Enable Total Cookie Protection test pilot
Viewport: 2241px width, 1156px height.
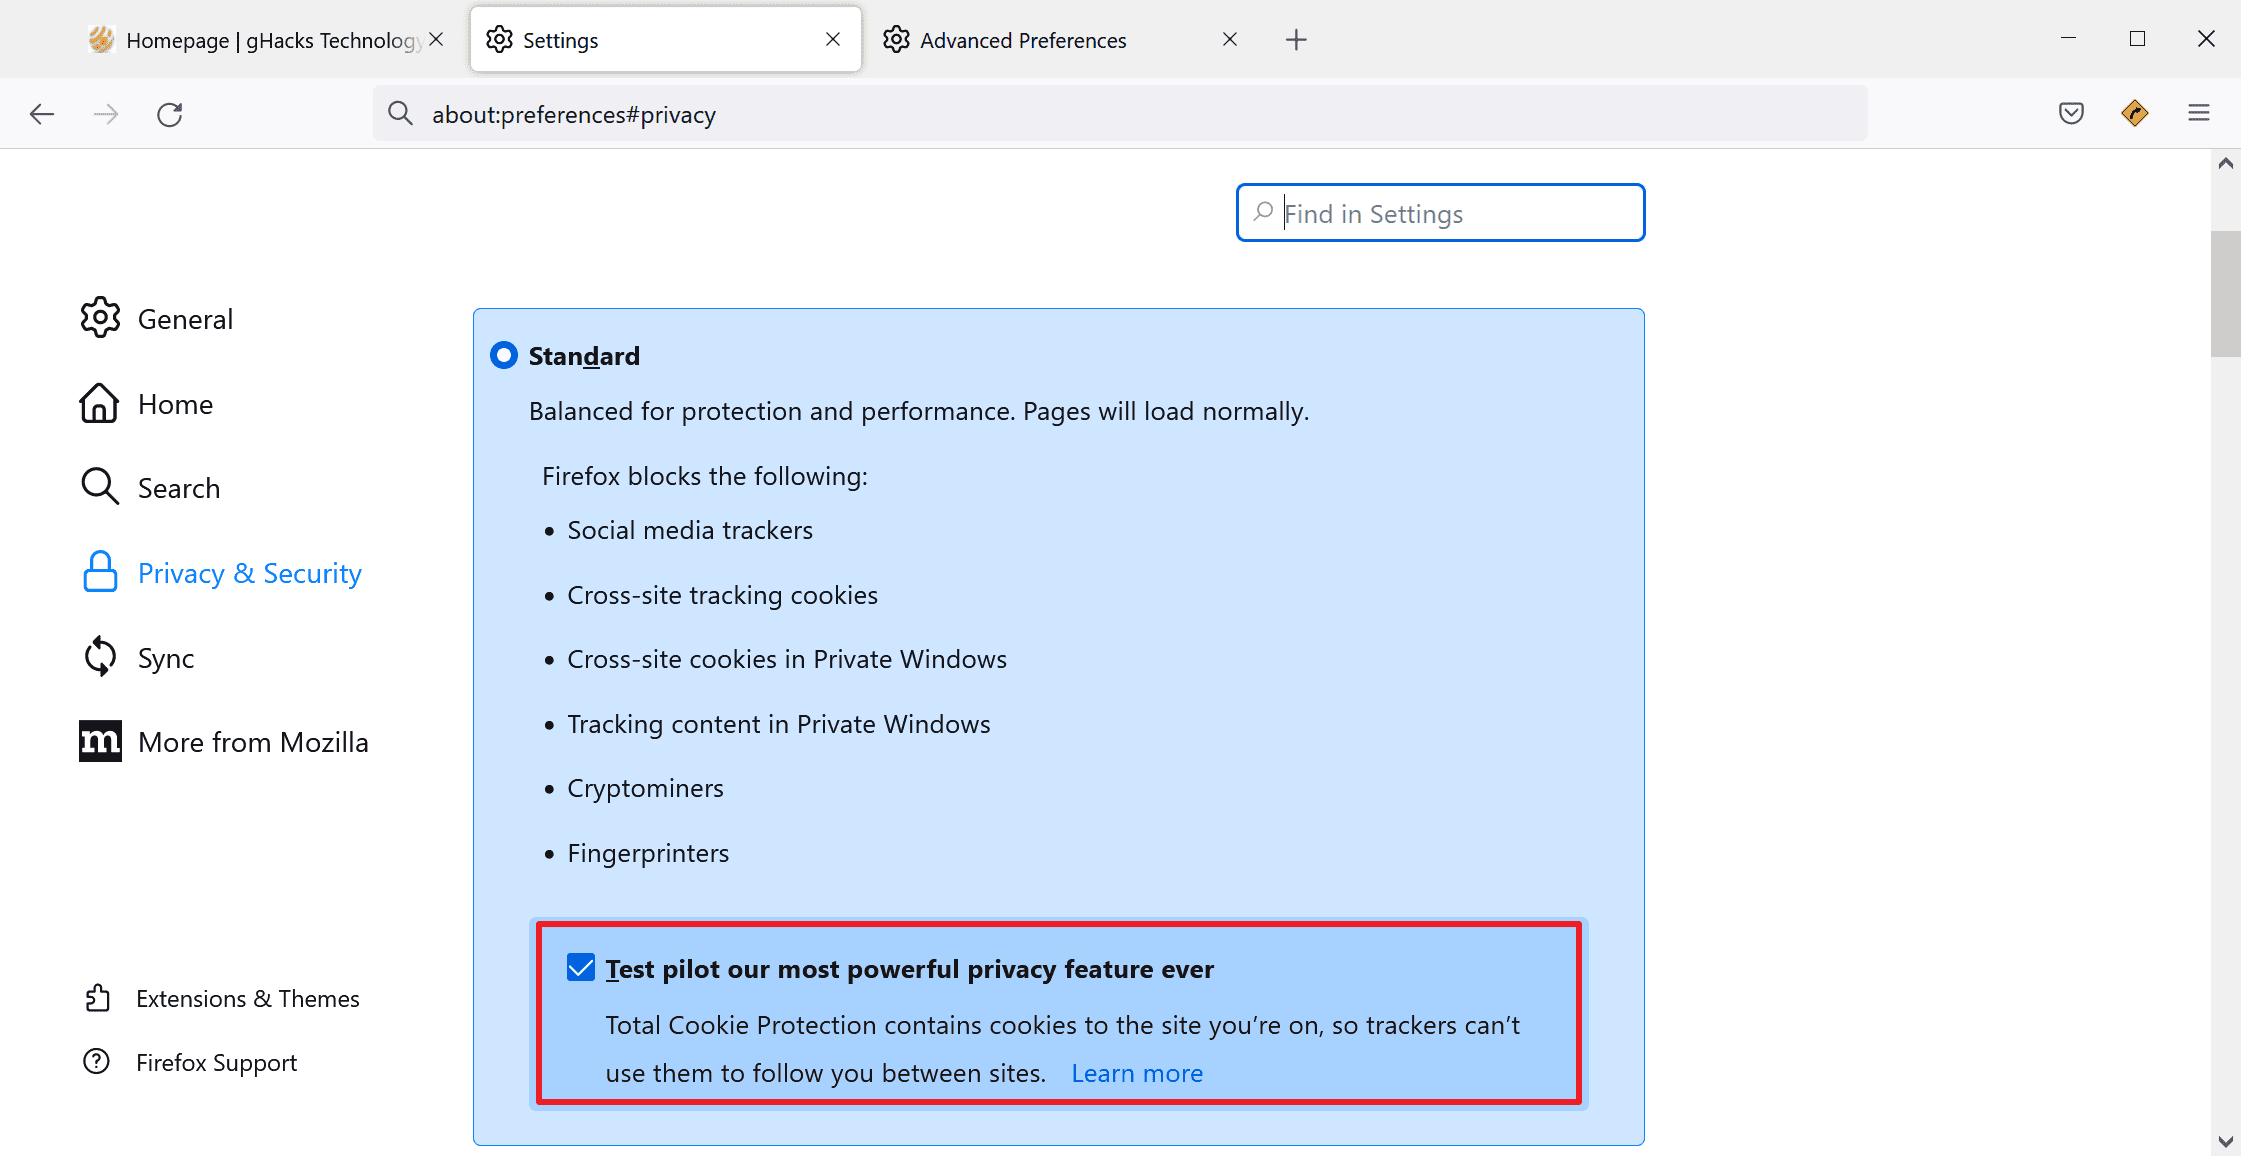pos(579,967)
